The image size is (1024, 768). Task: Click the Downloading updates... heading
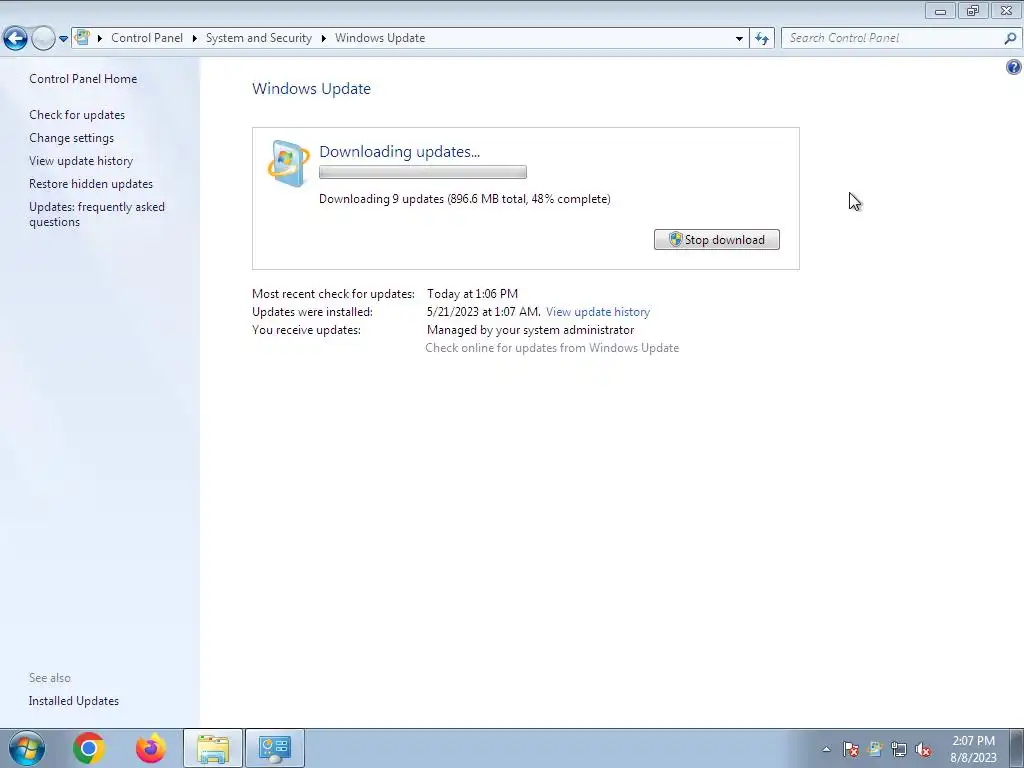pyautogui.click(x=399, y=152)
